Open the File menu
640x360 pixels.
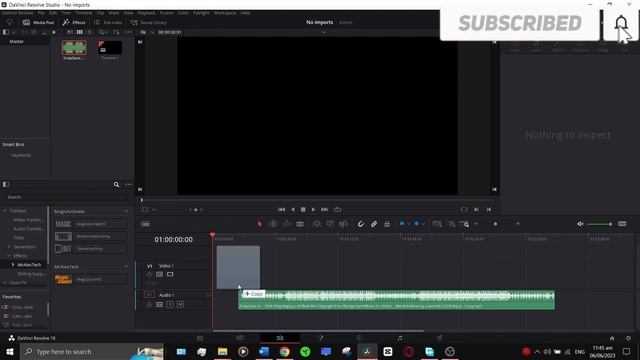click(41, 13)
